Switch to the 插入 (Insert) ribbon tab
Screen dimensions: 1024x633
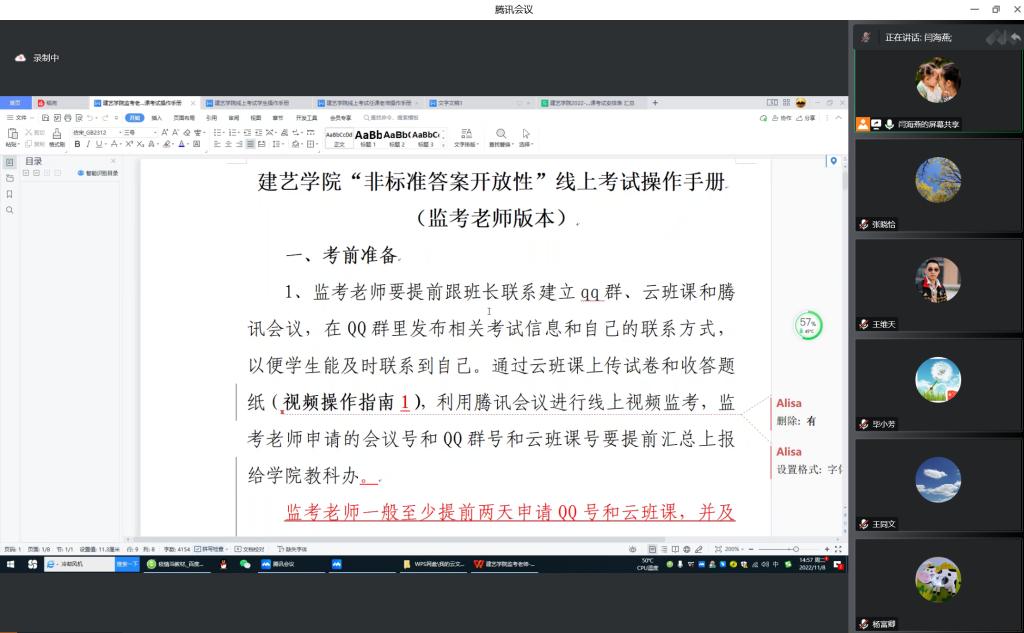click(157, 118)
